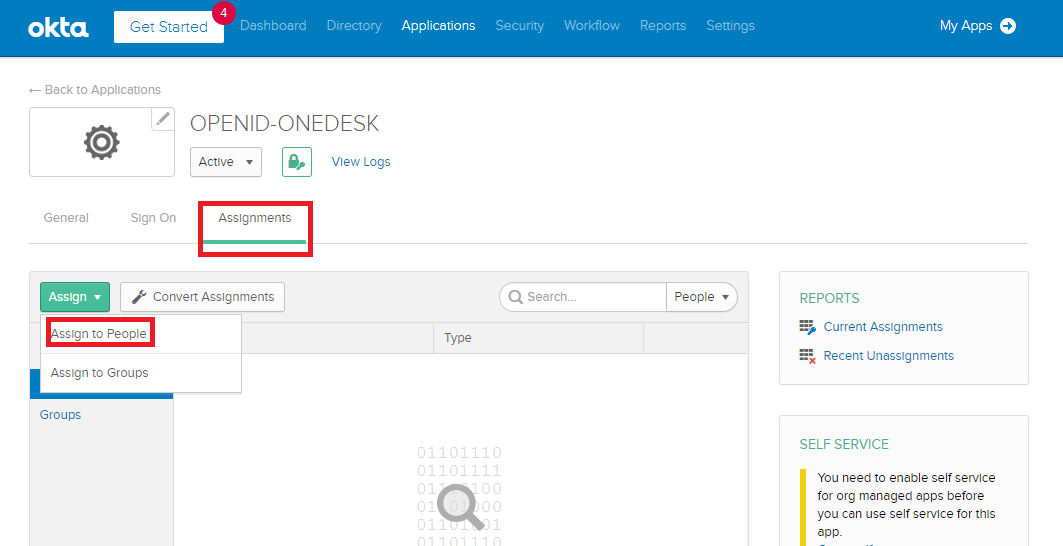Open the Assign dropdown button
Image resolution: width=1063 pixels, height=546 pixels.
tap(75, 297)
